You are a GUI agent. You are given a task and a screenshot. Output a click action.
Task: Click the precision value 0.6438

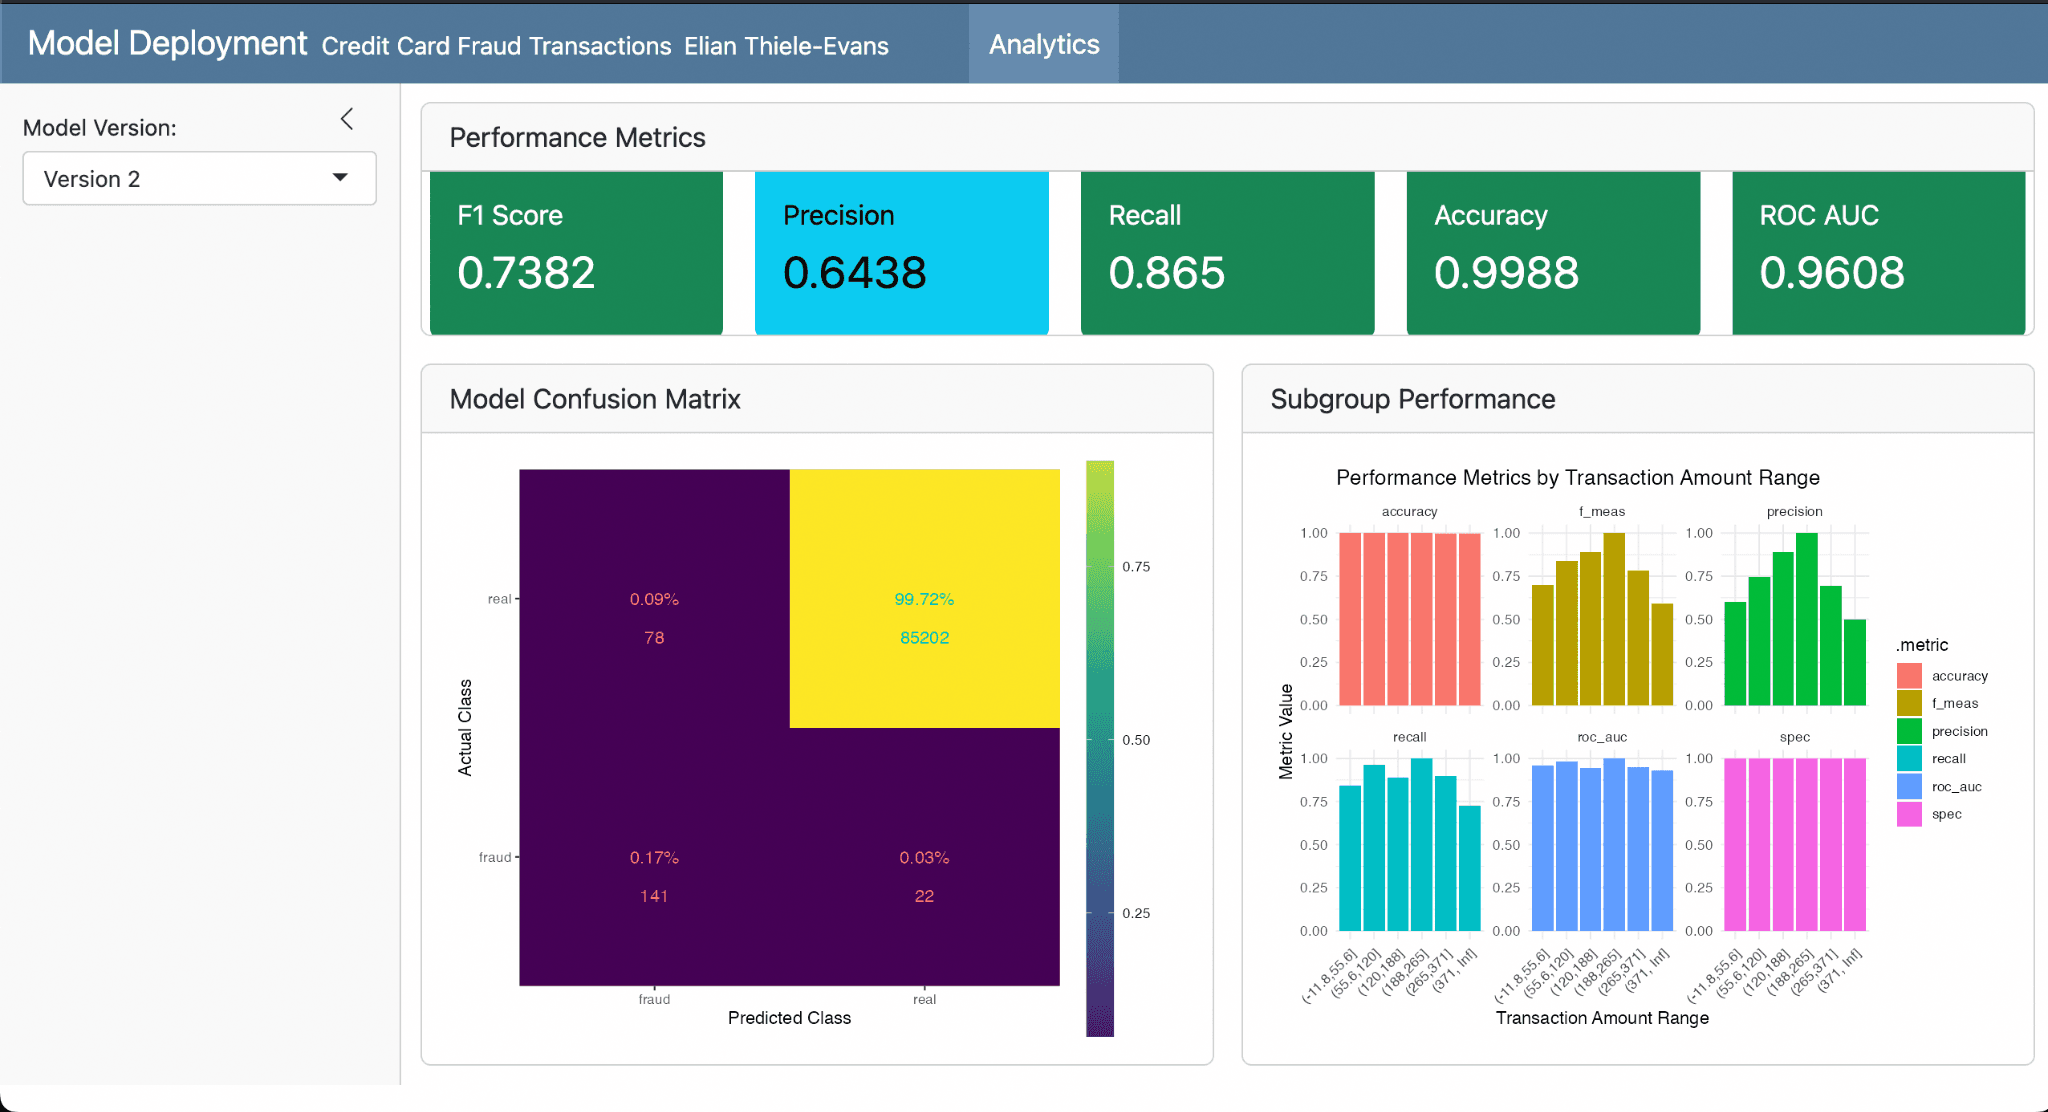coord(855,273)
